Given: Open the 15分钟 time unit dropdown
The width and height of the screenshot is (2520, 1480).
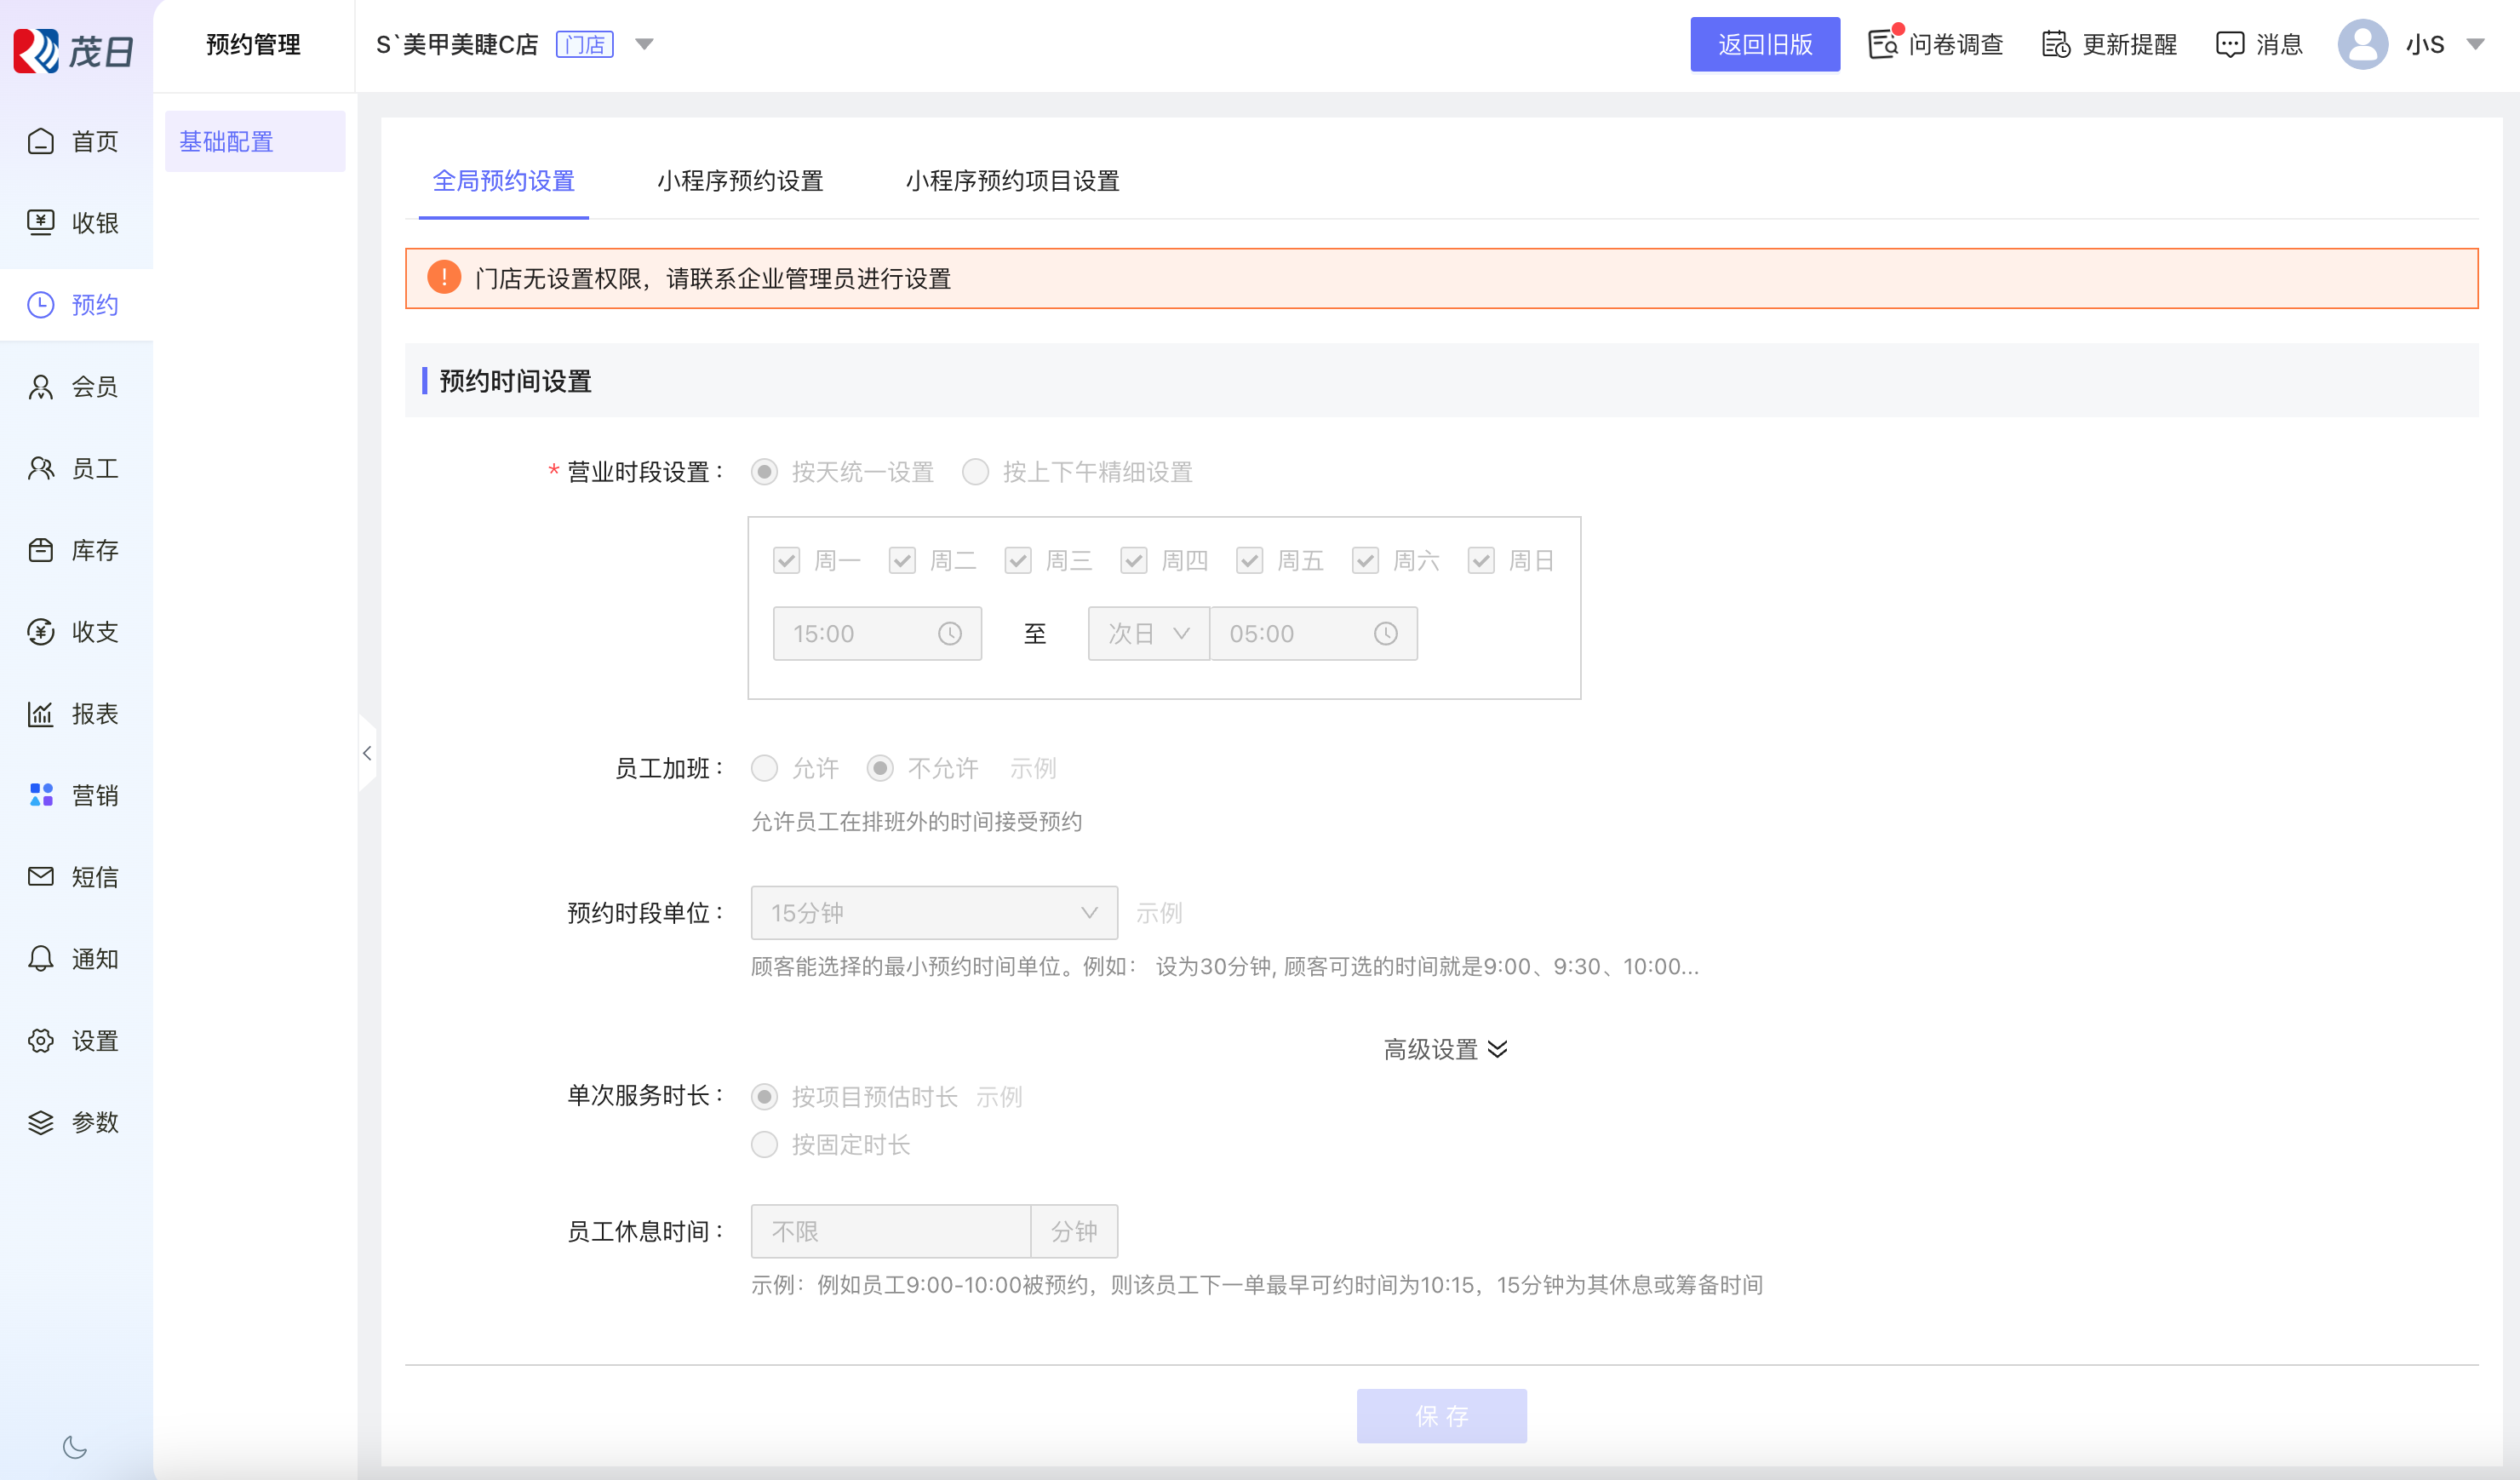Looking at the screenshot, I should pos(933,913).
